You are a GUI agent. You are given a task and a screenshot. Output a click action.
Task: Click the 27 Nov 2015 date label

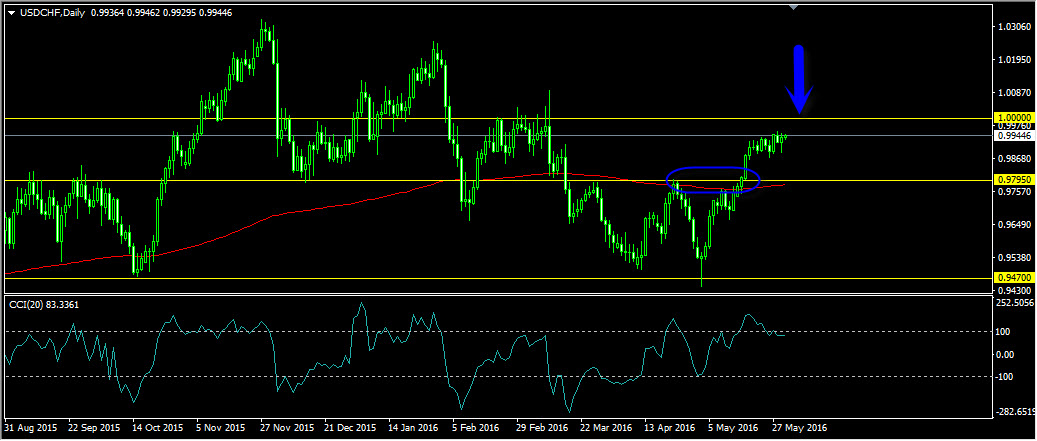tap(286, 428)
